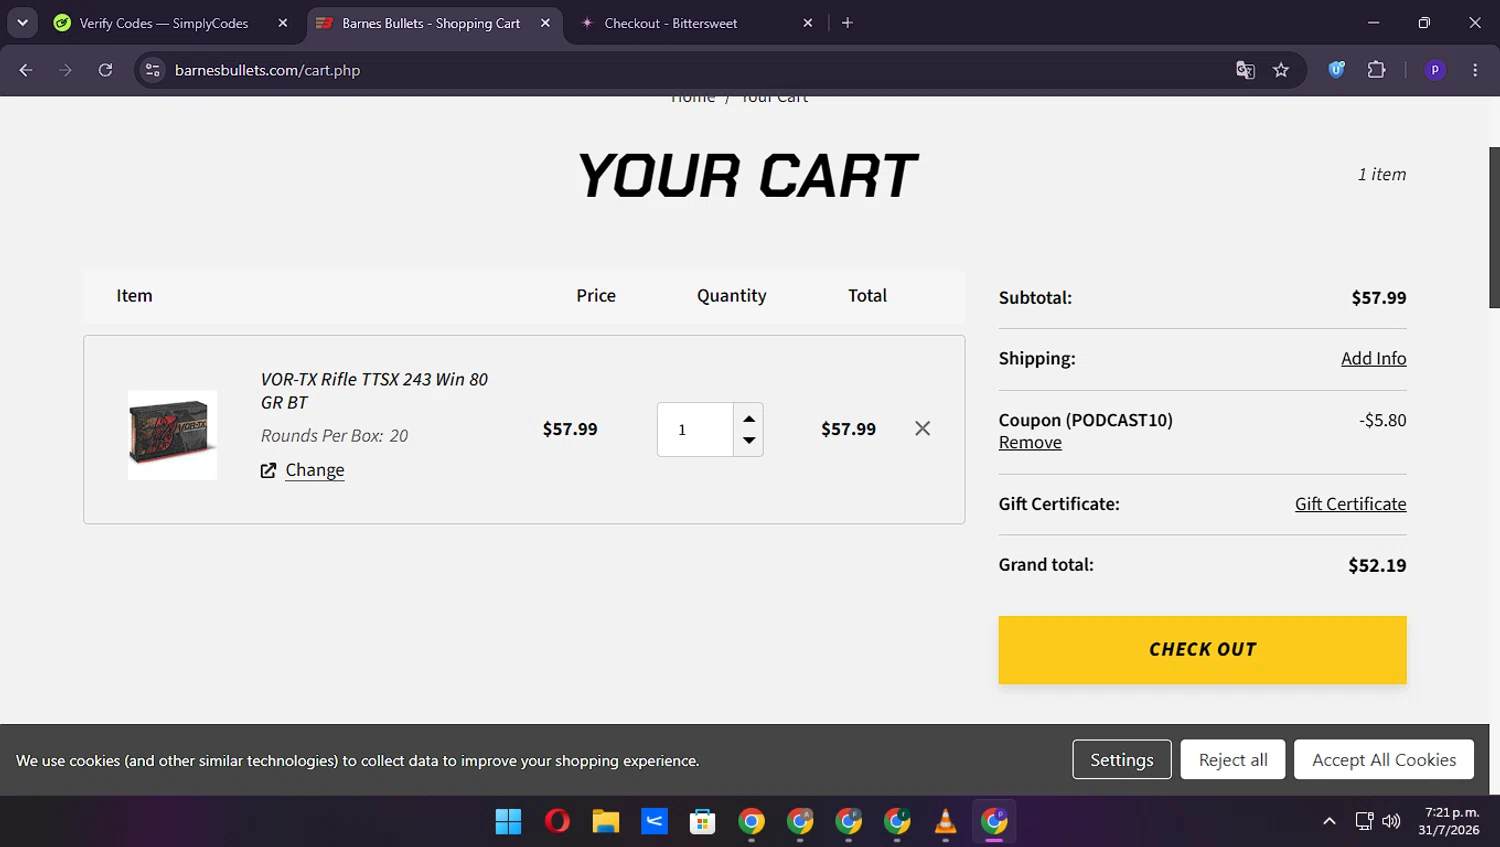Click the yellow CHECK OUT button
Screen dimensions: 1500x847
point(1202,650)
